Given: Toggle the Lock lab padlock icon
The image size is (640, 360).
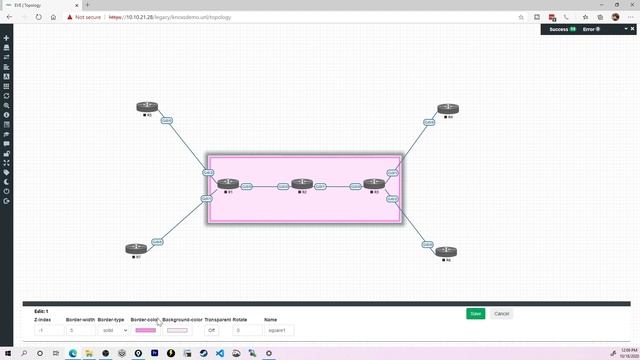Looking at the screenshot, I should (6, 153).
